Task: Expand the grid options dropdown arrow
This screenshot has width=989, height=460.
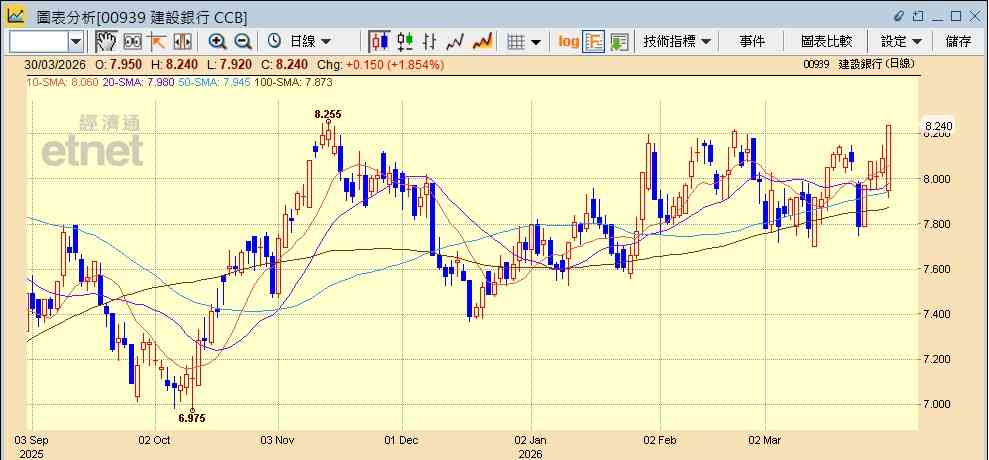Action: (536, 42)
